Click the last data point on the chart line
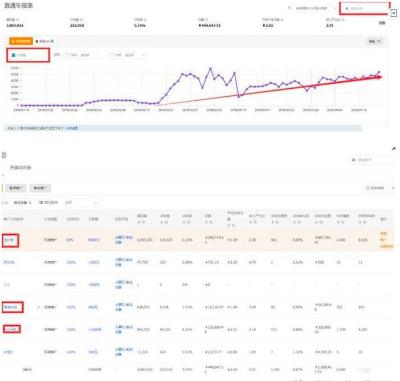The image size is (400, 381). (379, 72)
